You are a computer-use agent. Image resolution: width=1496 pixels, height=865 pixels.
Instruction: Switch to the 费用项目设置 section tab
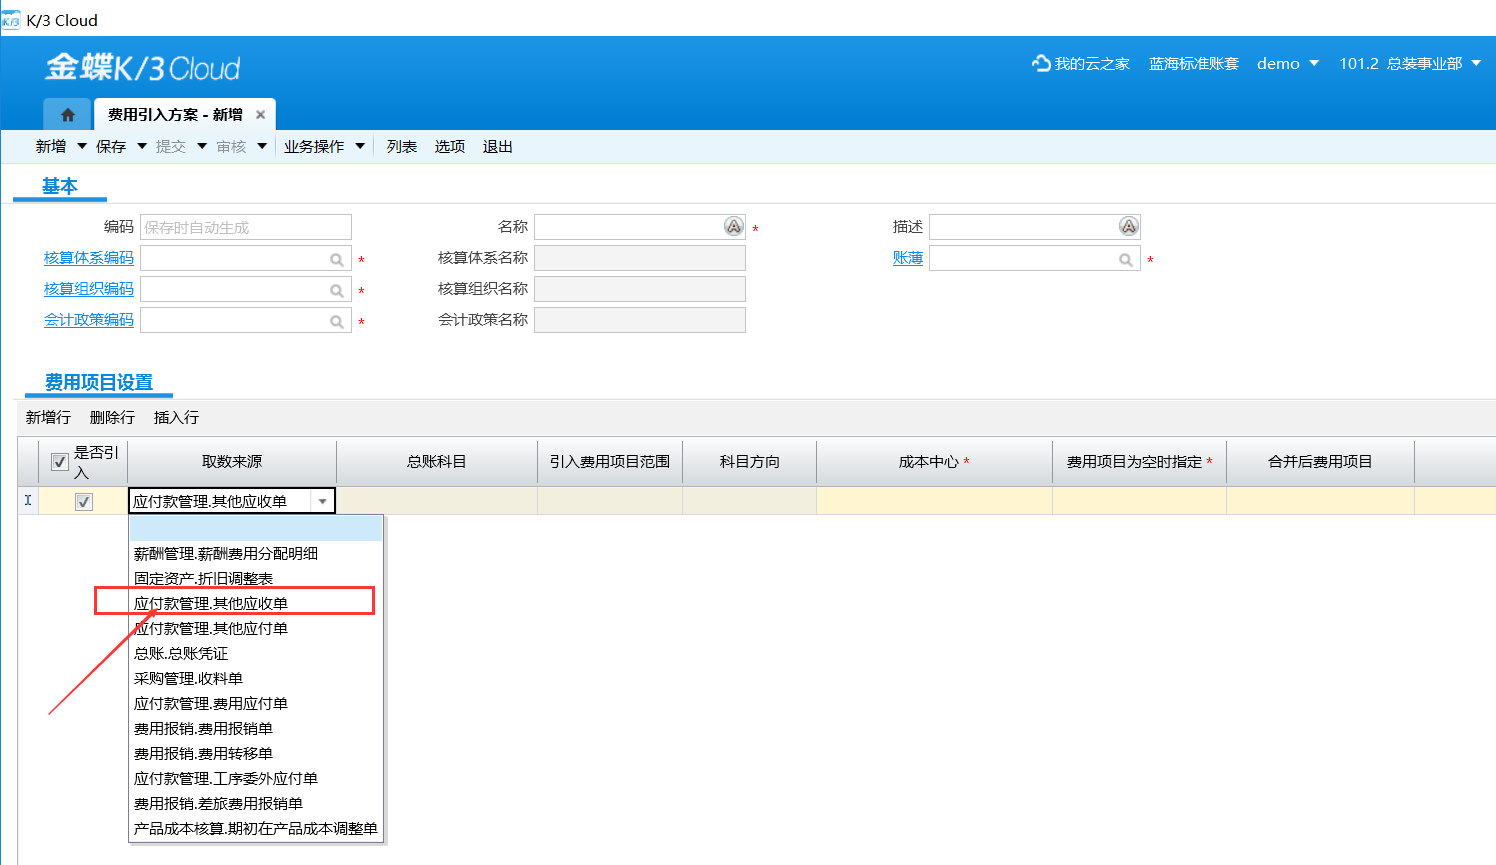(x=99, y=382)
